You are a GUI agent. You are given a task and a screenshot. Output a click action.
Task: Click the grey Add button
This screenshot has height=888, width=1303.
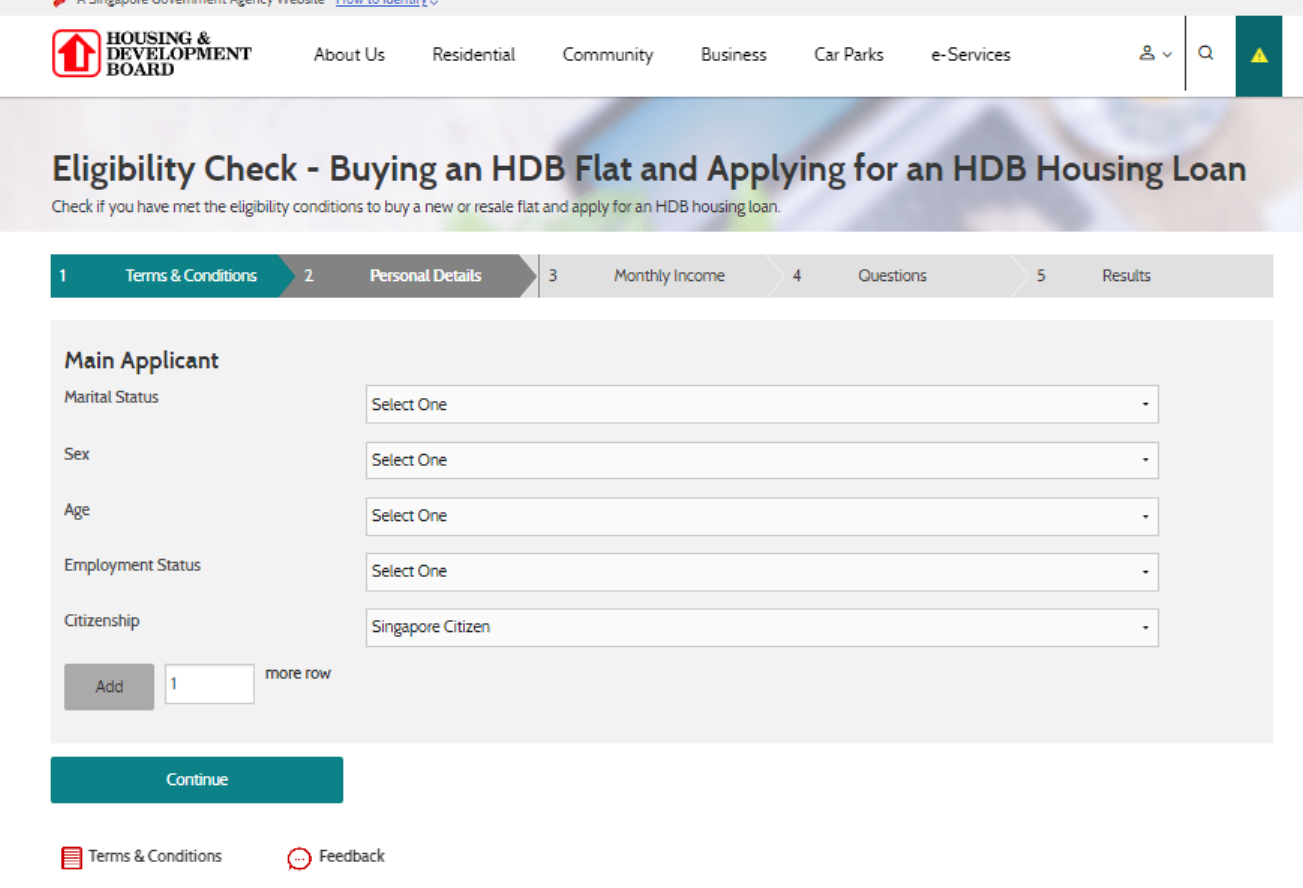point(109,687)
